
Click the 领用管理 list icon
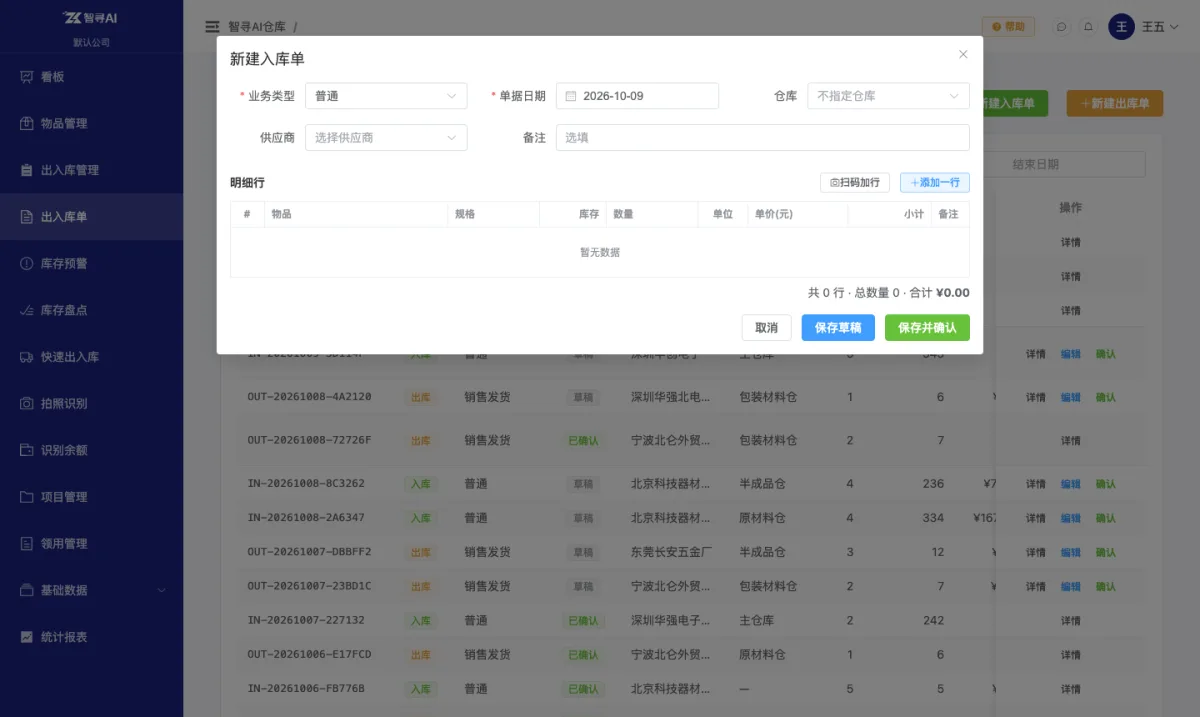(27, 544)
